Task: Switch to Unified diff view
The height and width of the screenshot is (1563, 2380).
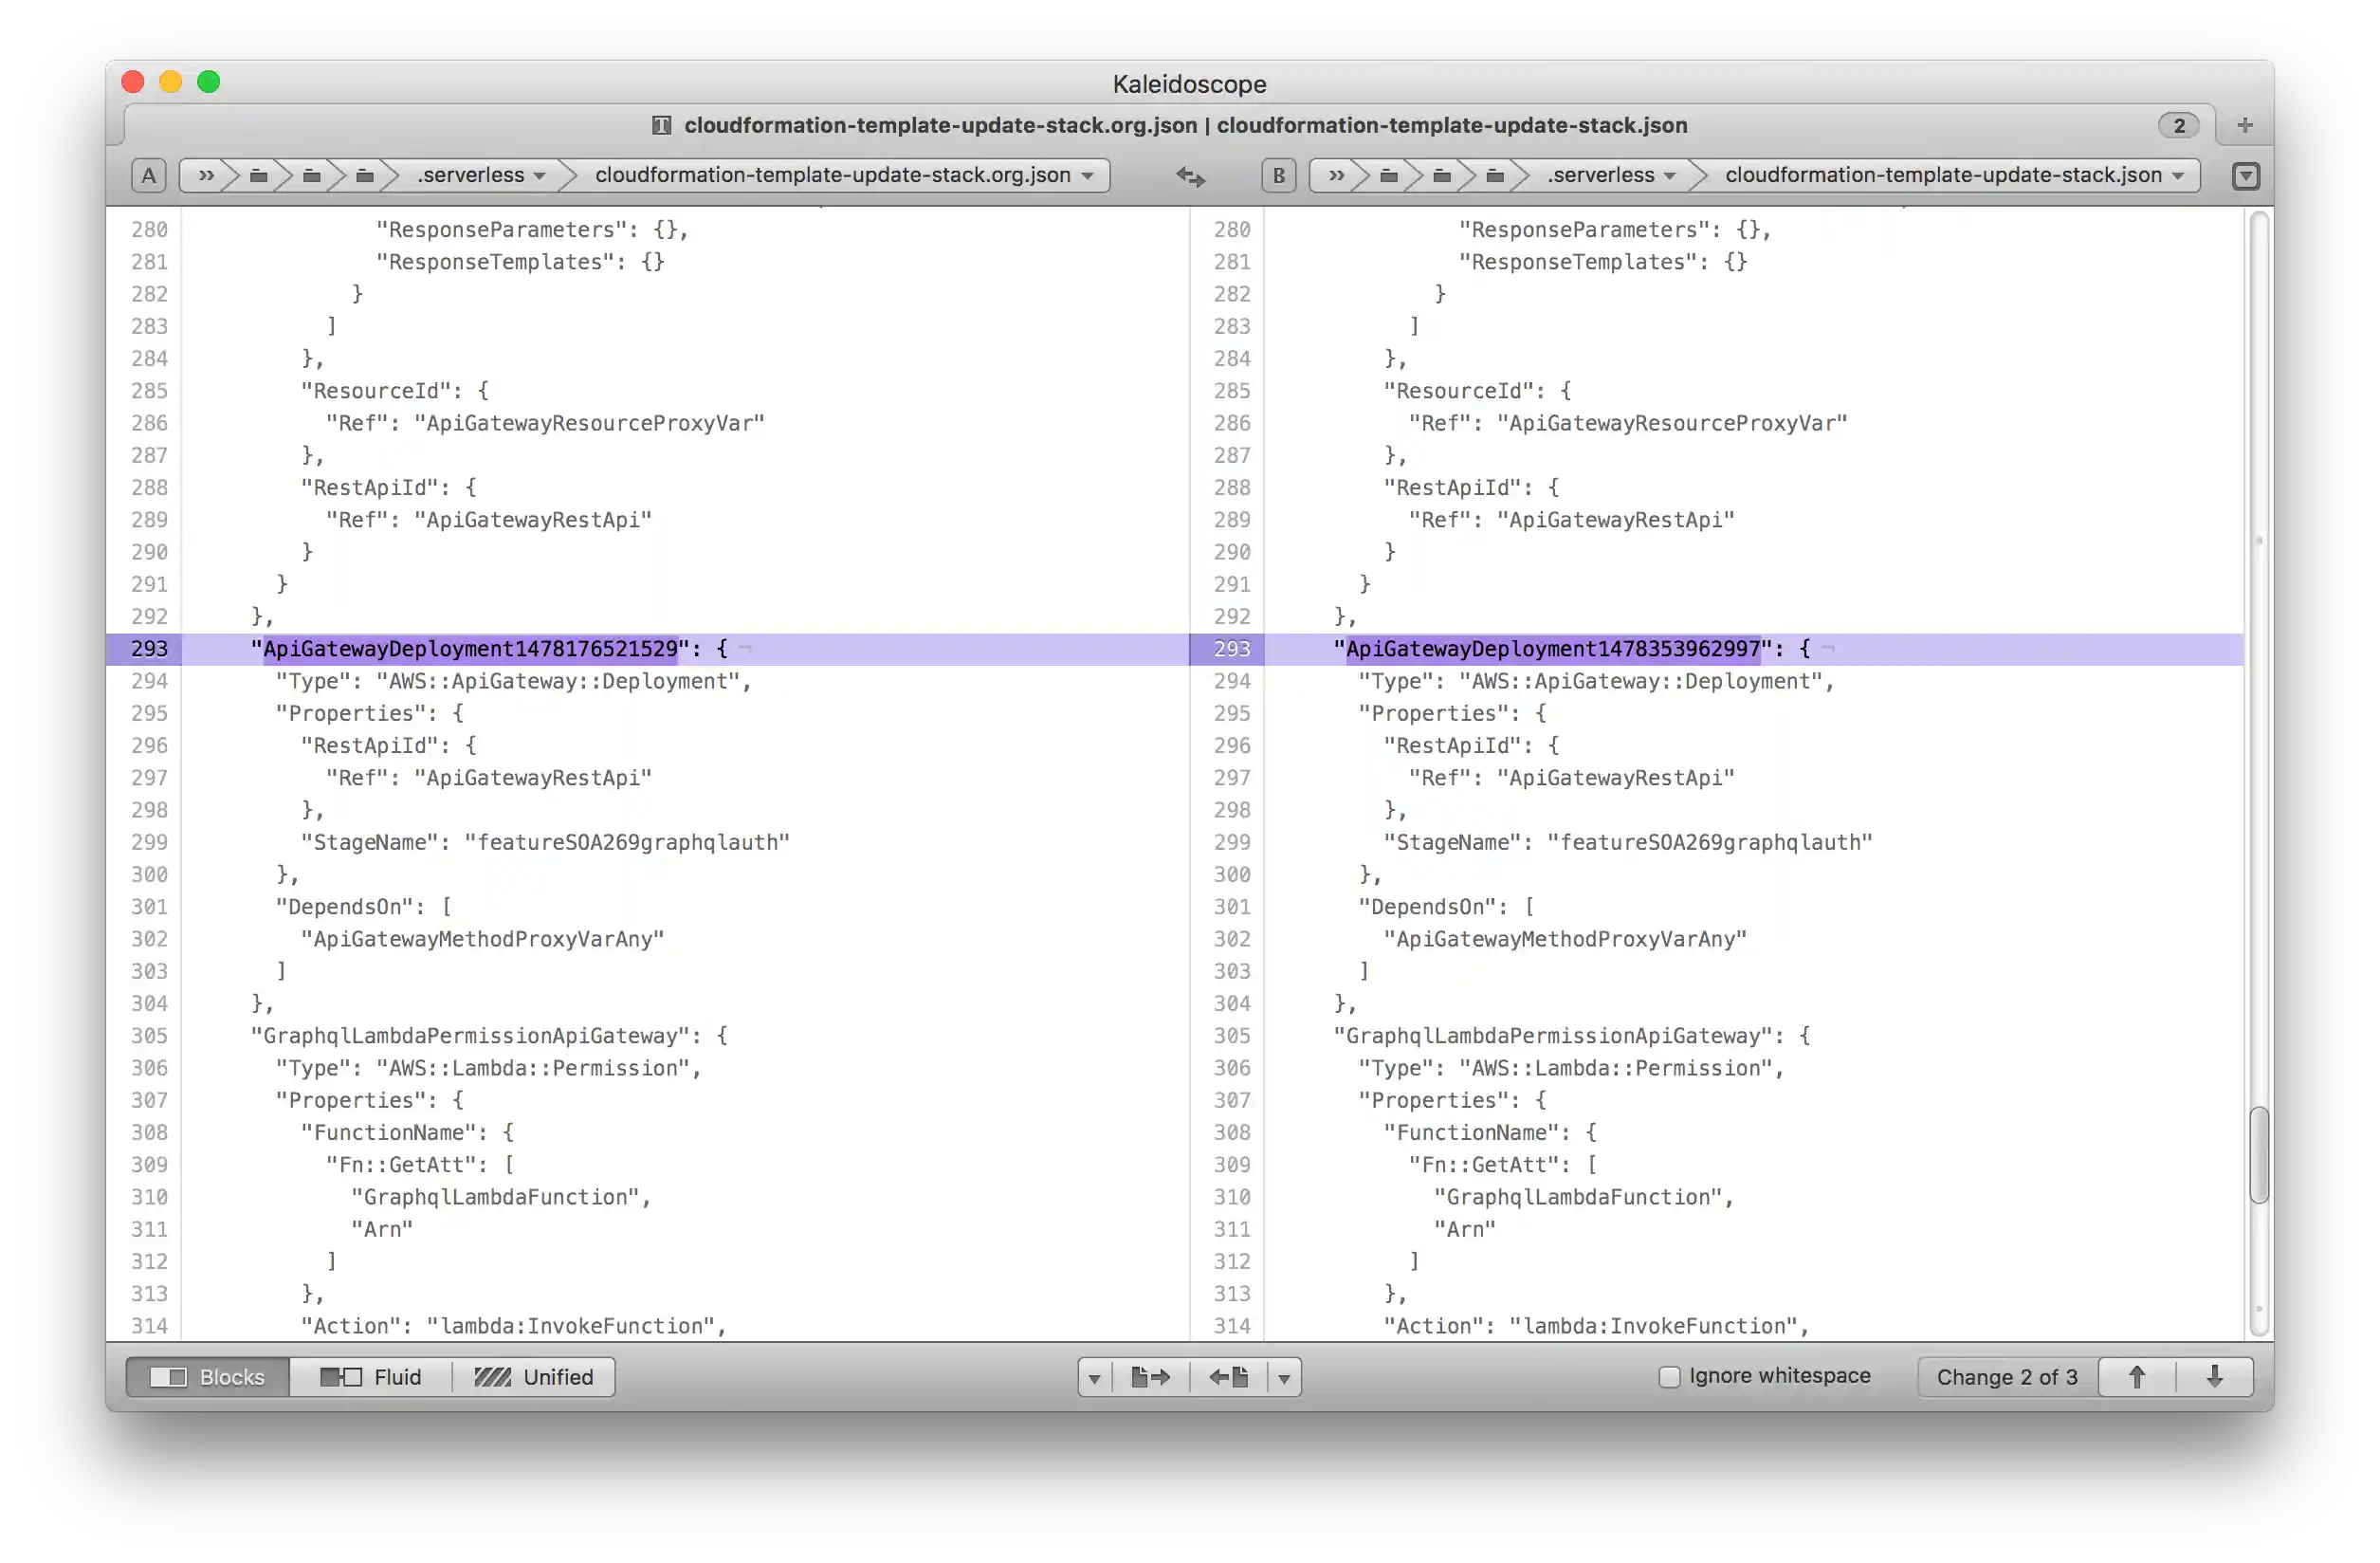Action: click(533, 1377)
